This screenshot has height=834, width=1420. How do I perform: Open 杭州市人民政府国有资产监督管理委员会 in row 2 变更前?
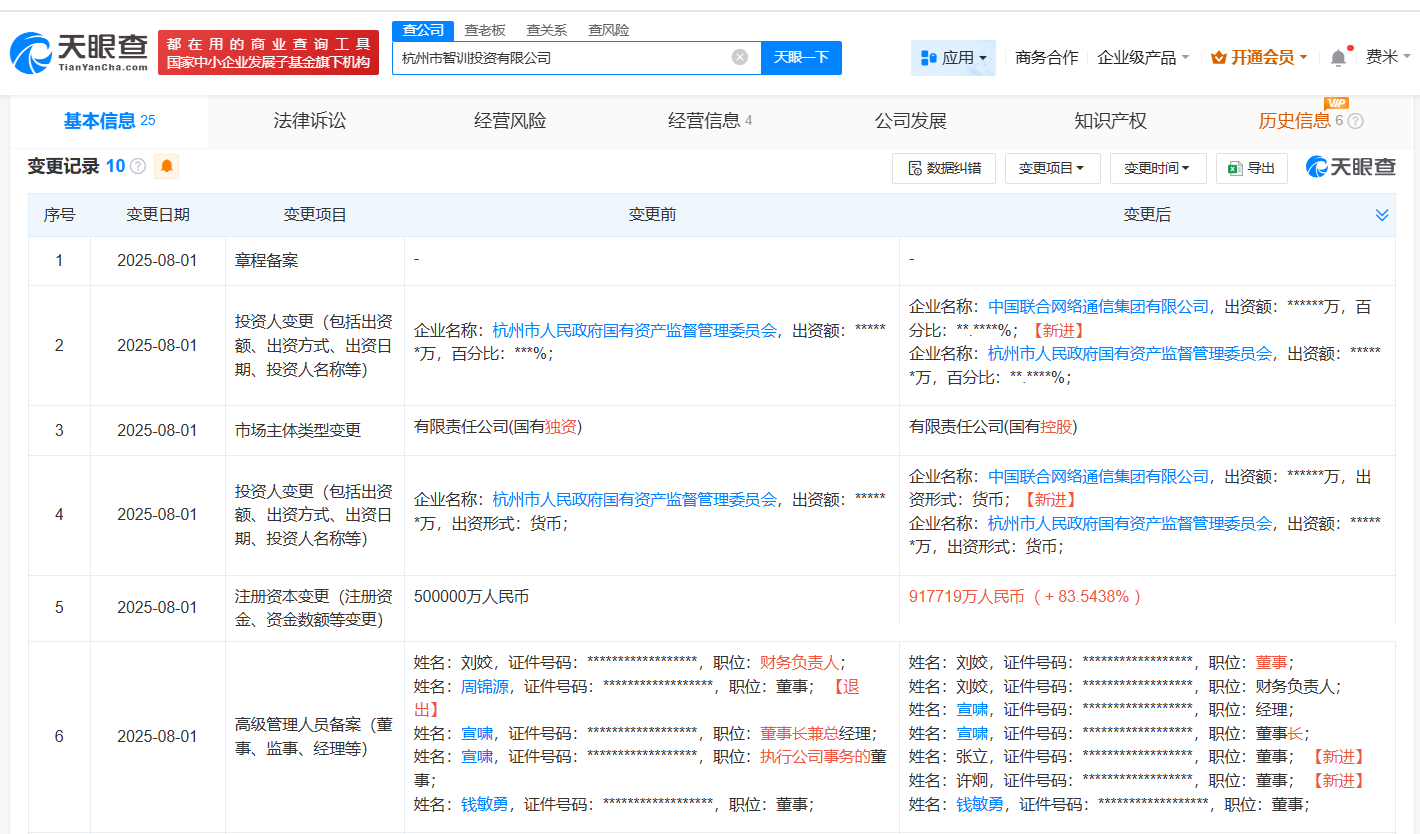coord(635,330)
